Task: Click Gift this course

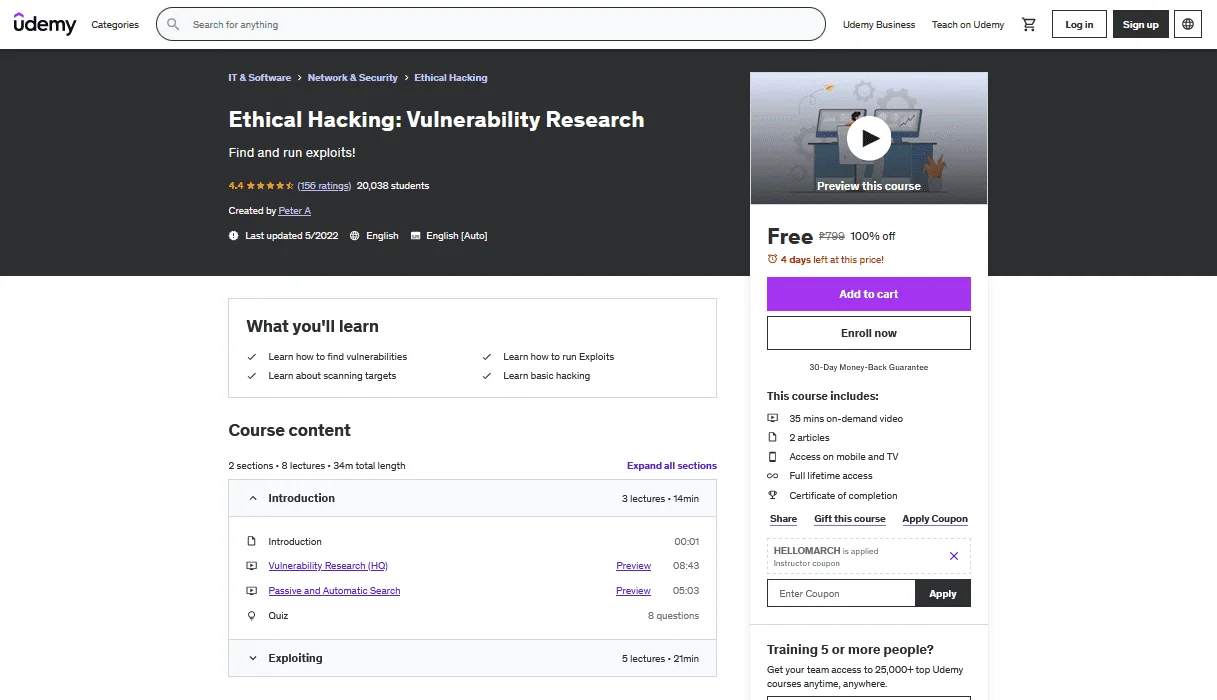Action: 850,519
